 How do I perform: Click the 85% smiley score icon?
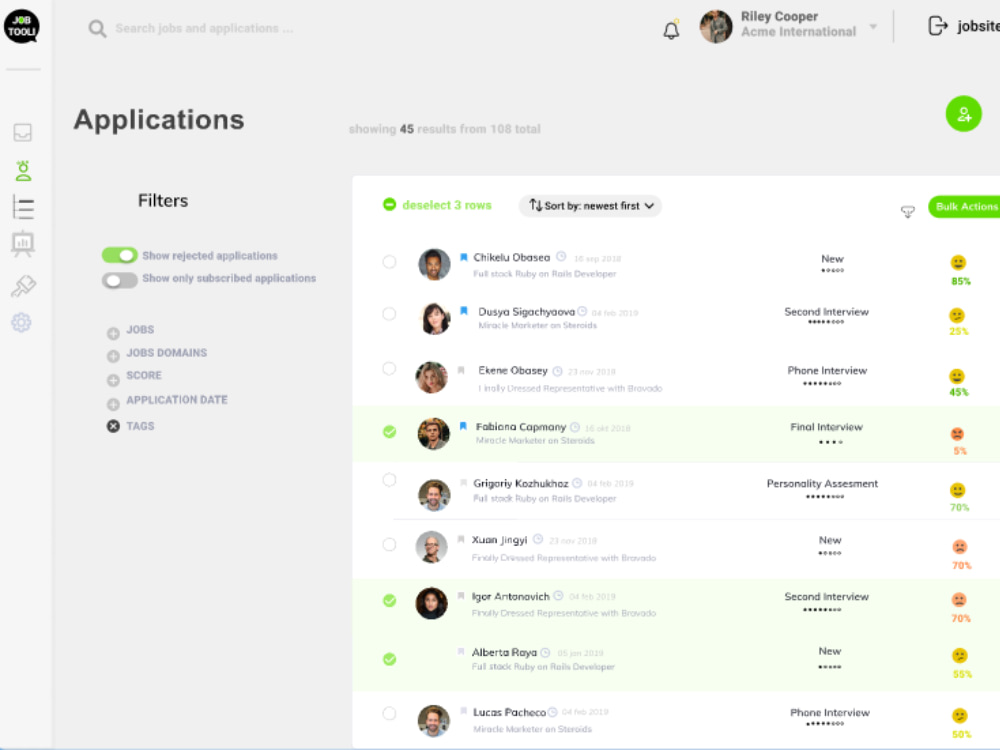[958, 262]
